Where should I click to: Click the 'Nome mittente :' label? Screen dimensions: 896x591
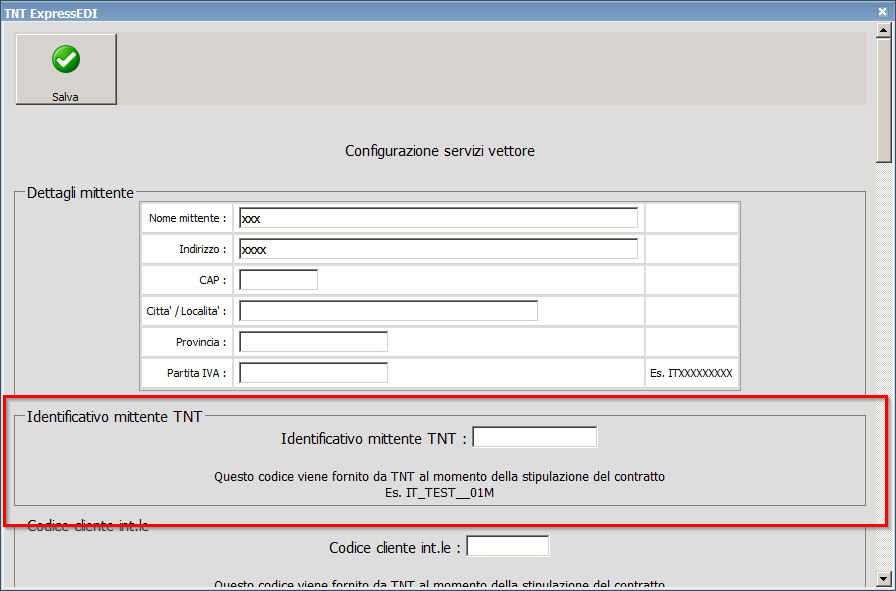point(187,218)
